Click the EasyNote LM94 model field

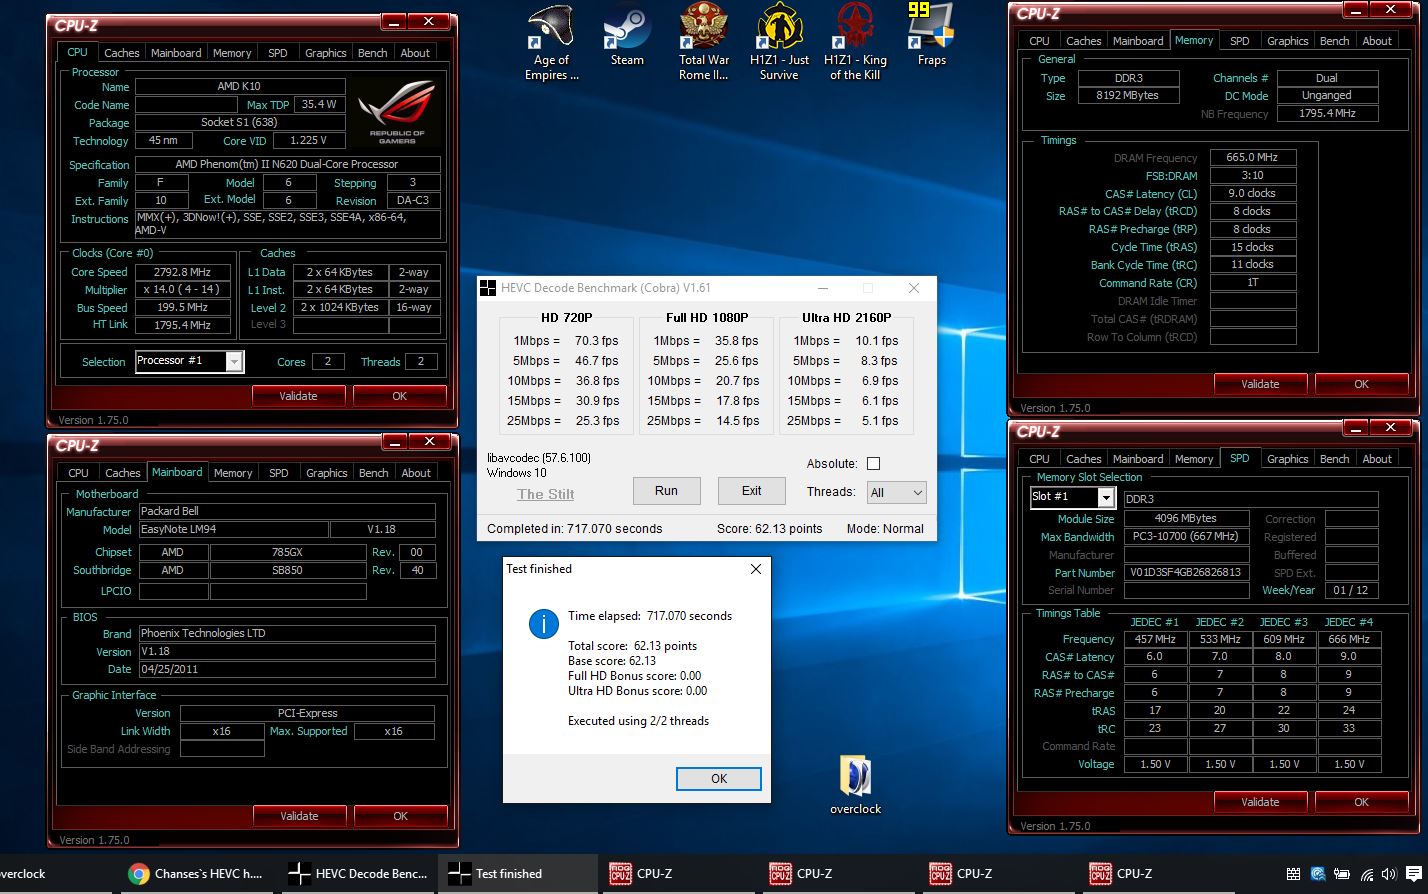232,529
